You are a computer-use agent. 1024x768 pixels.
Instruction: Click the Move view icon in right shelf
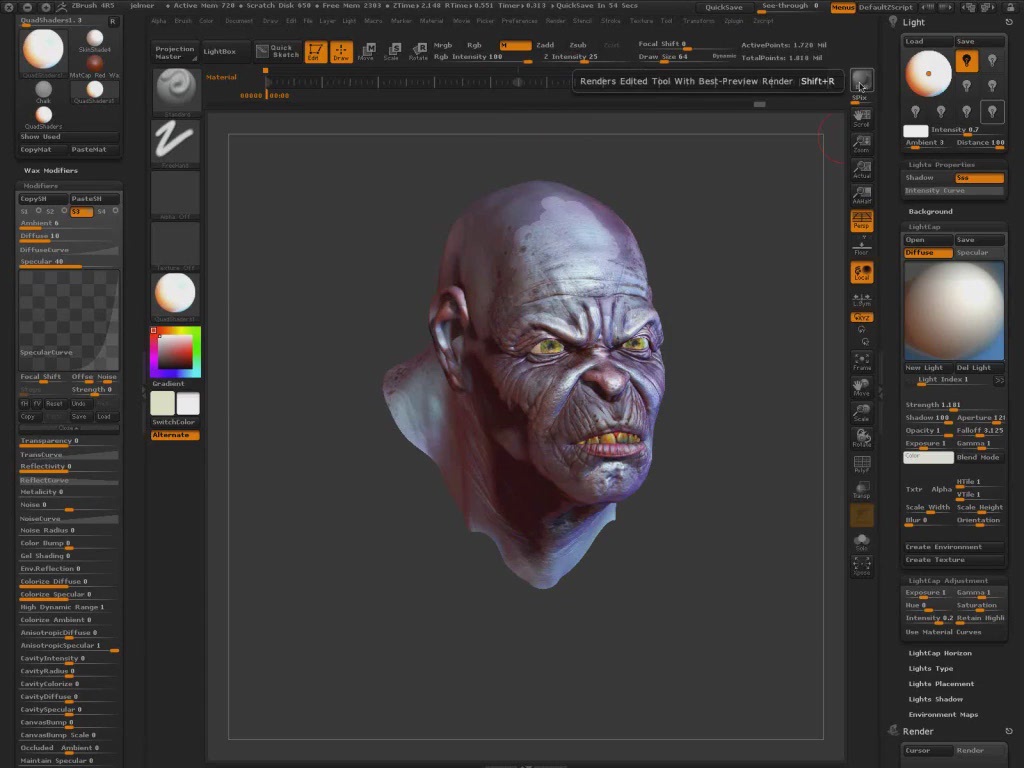pyautogui.click(x=861, y=387)
